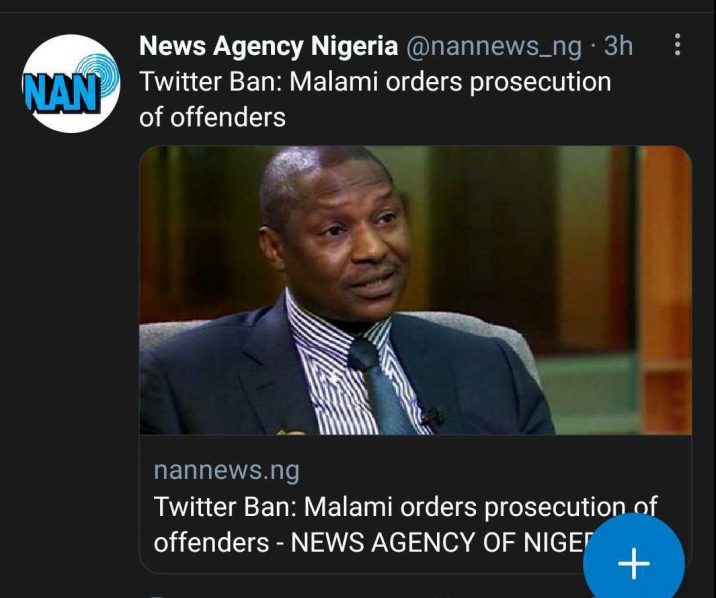The height and width of the screenshot is (598, 716).
Task: Click the white plus icon
Action: pos(633,564)
